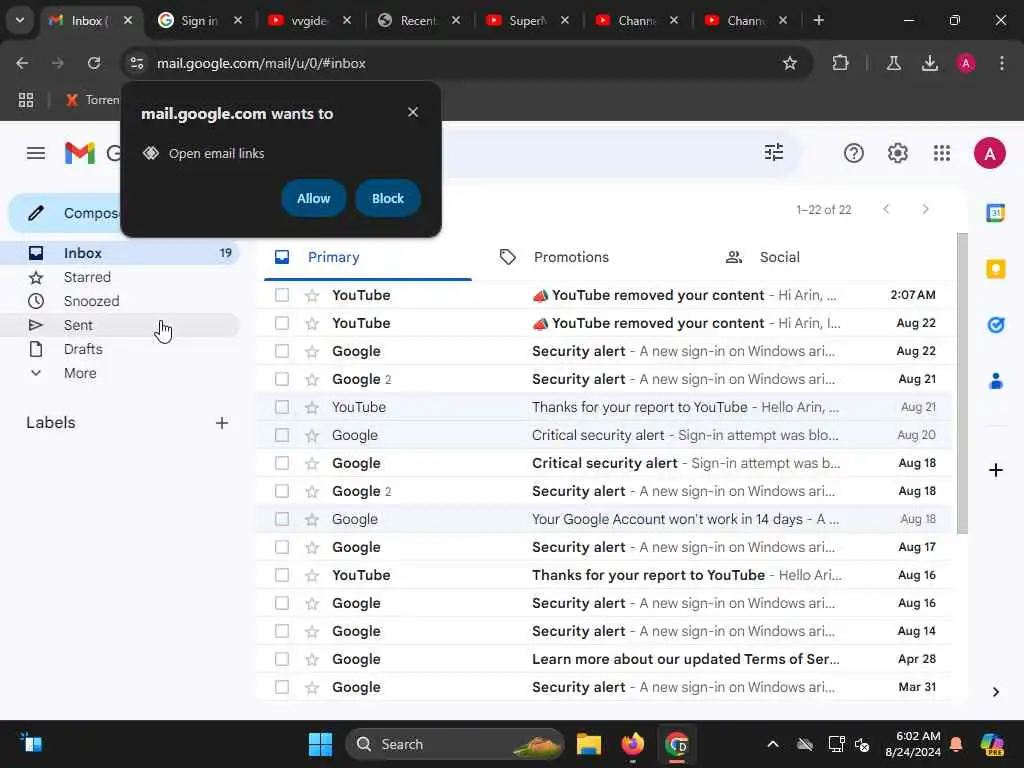Star the Aug 20 Critical security alert email
1024x768 pixels.
click(312, 435)
